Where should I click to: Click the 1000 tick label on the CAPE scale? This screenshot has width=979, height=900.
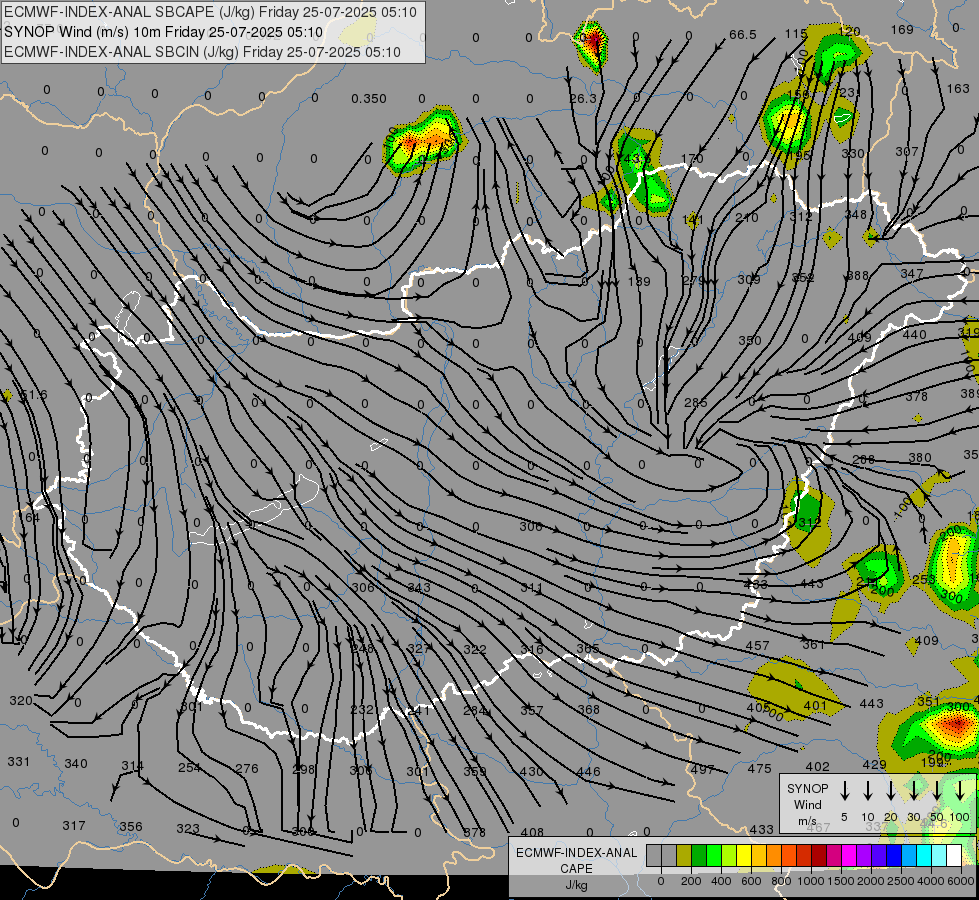coord(810,881)
